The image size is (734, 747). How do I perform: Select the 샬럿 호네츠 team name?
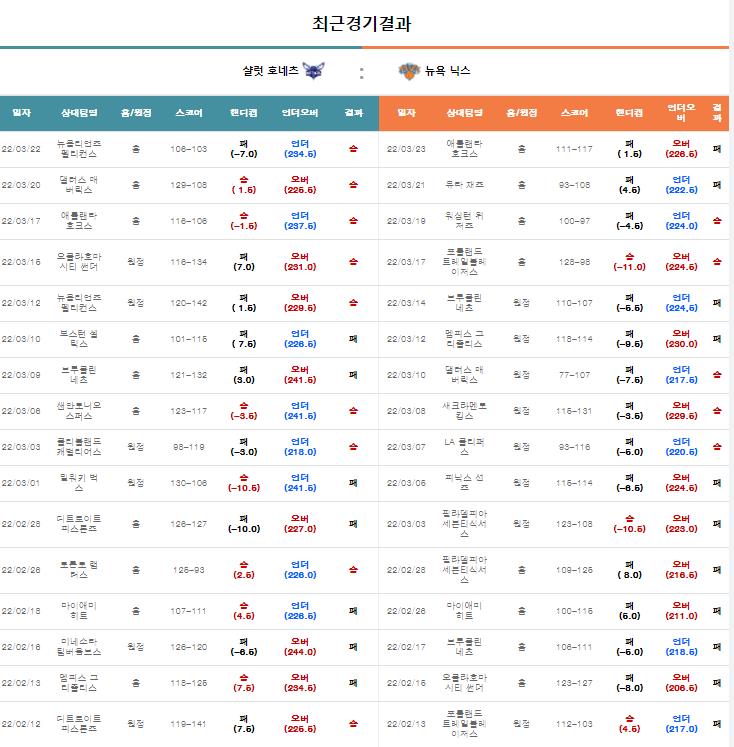pyautogui.click(x=271, y=71)
